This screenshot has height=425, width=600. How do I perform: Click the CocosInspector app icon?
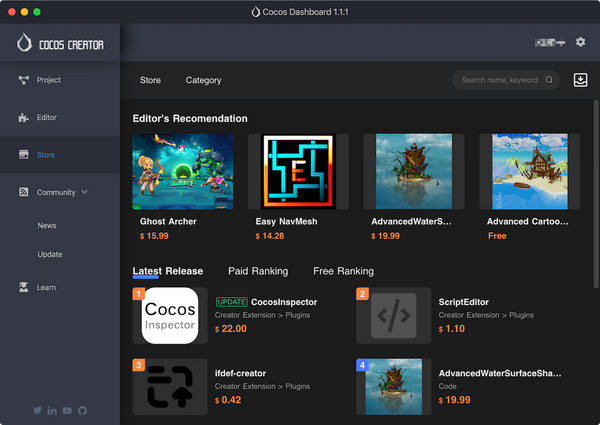(x=170, y=316)
